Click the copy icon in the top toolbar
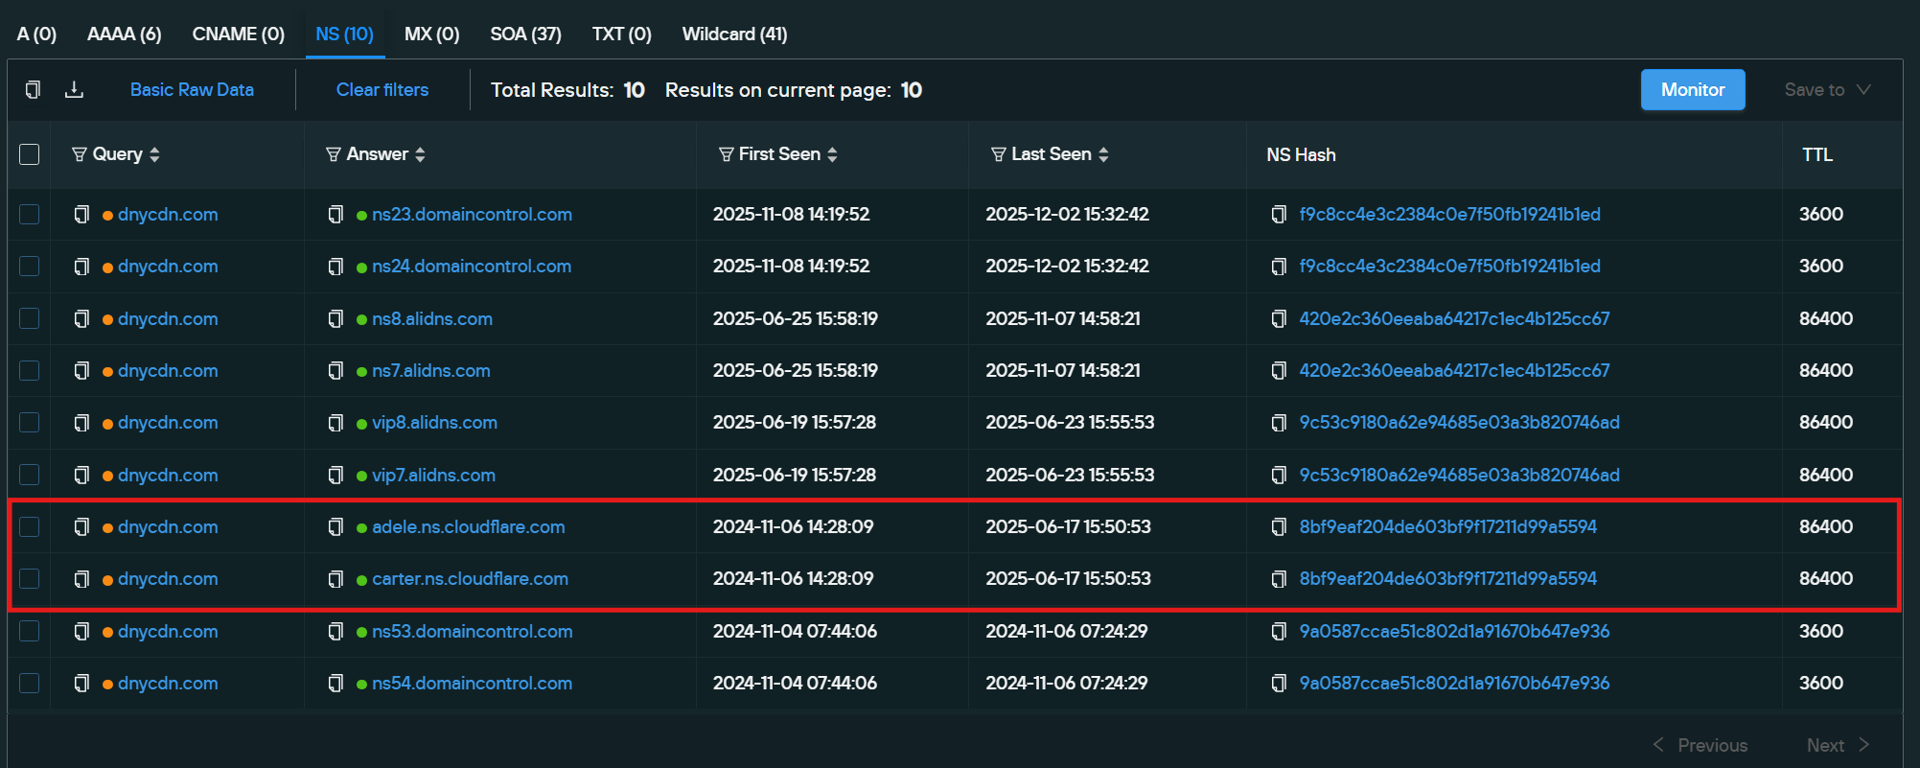The width and height of the screenshot is (1920, 768). click(33, 90)
